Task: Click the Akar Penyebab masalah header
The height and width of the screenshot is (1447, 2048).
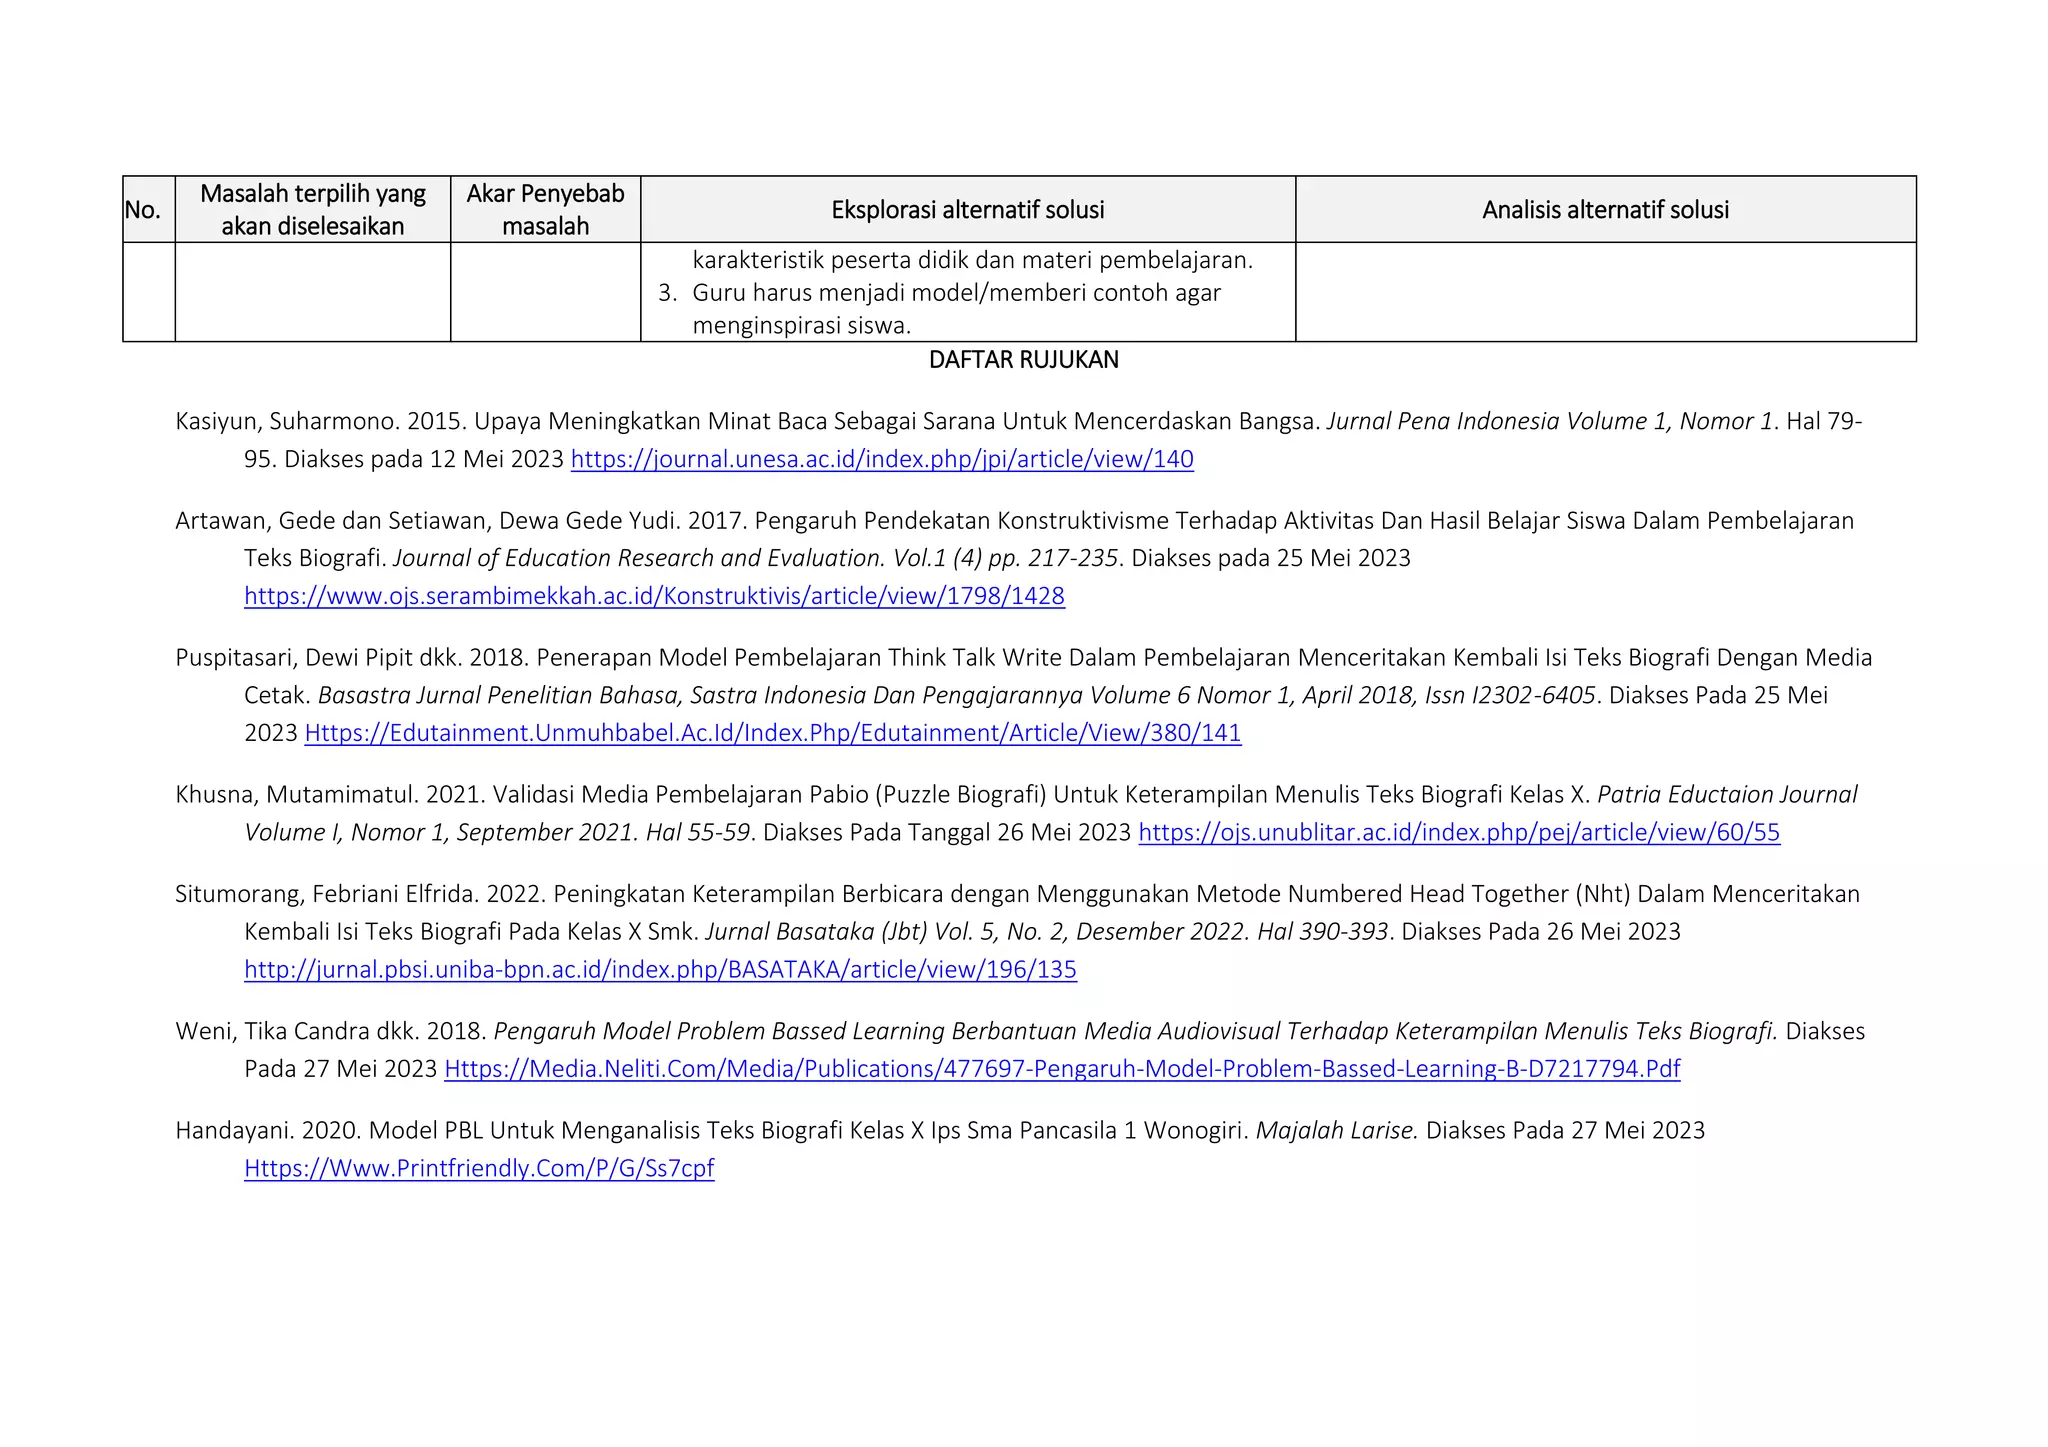Action: (545, 210)
